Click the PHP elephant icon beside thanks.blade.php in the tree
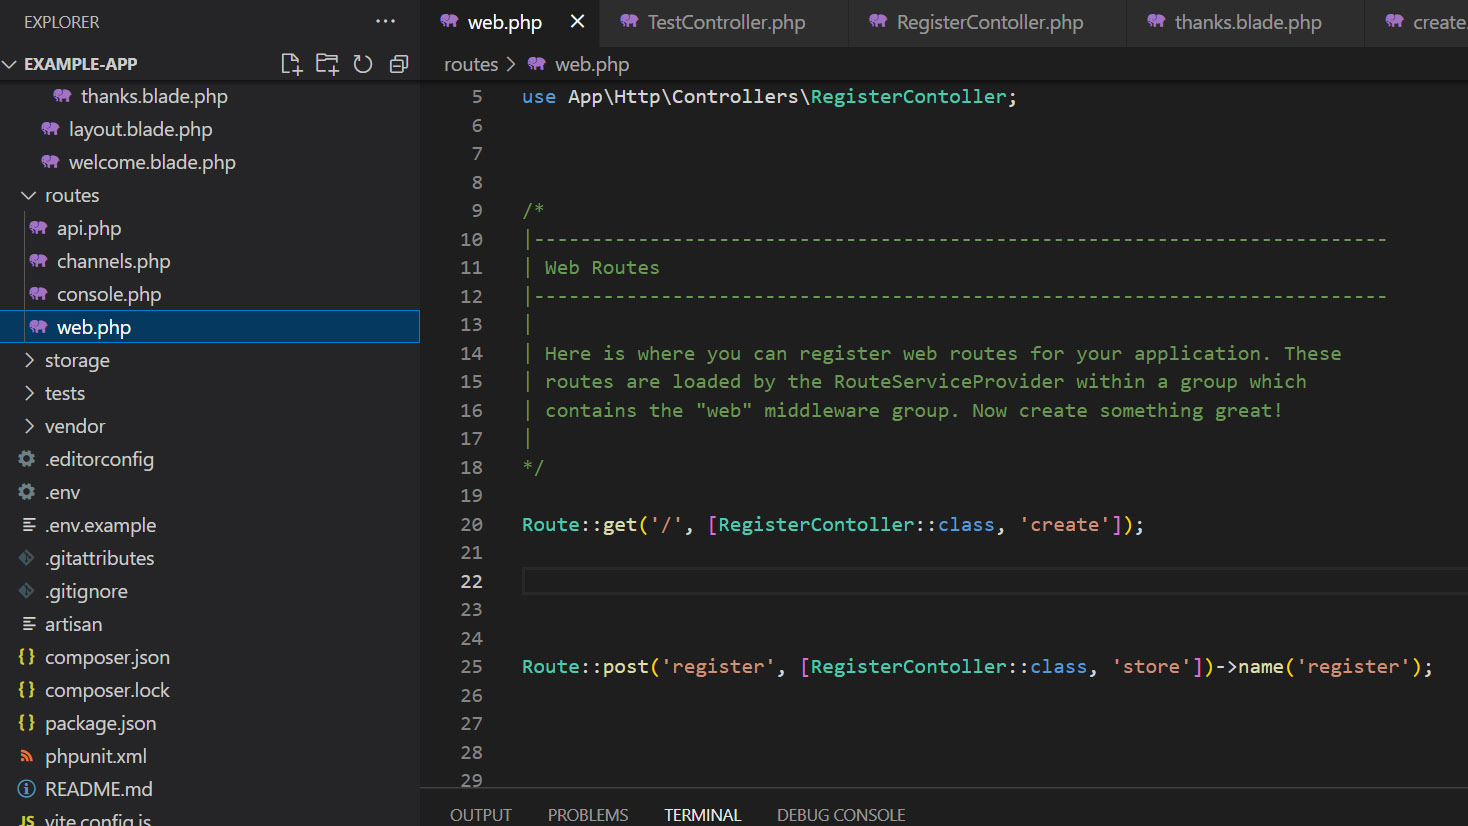 coord(62,96)
